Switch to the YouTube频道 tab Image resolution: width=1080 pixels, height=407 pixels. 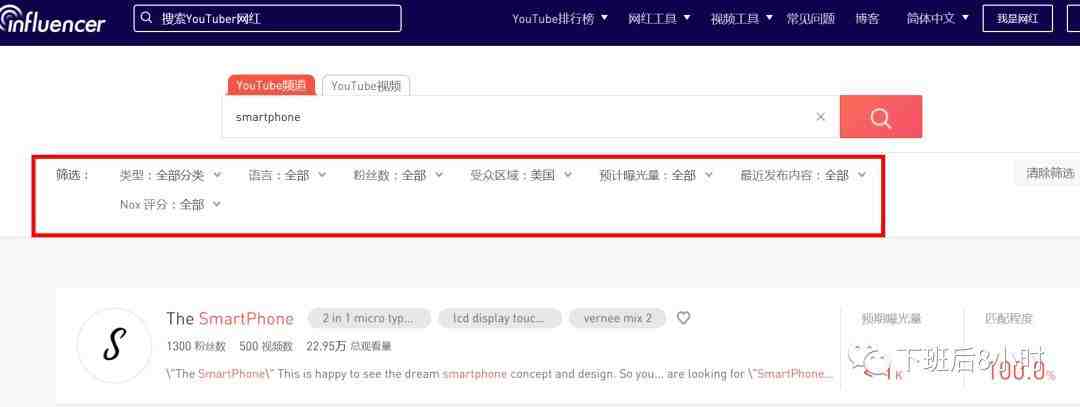271,85
